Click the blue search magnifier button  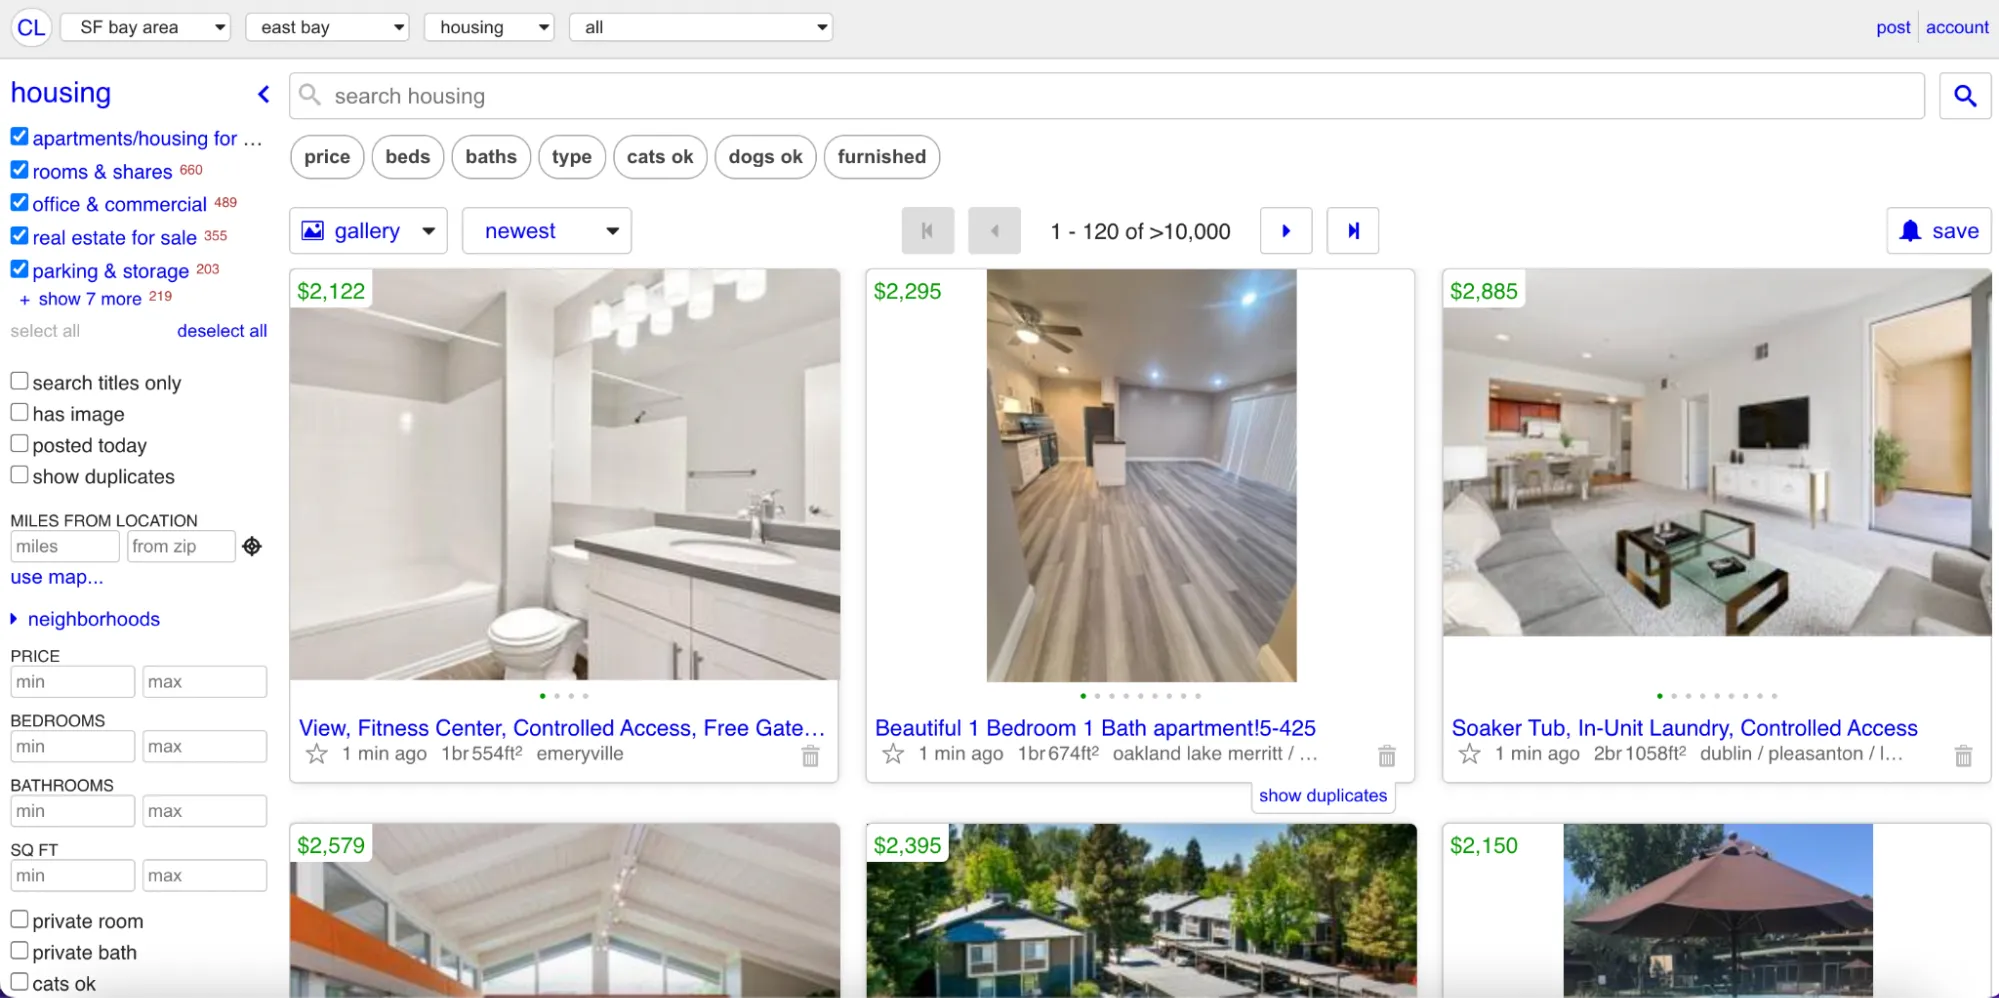[1964, 96]
